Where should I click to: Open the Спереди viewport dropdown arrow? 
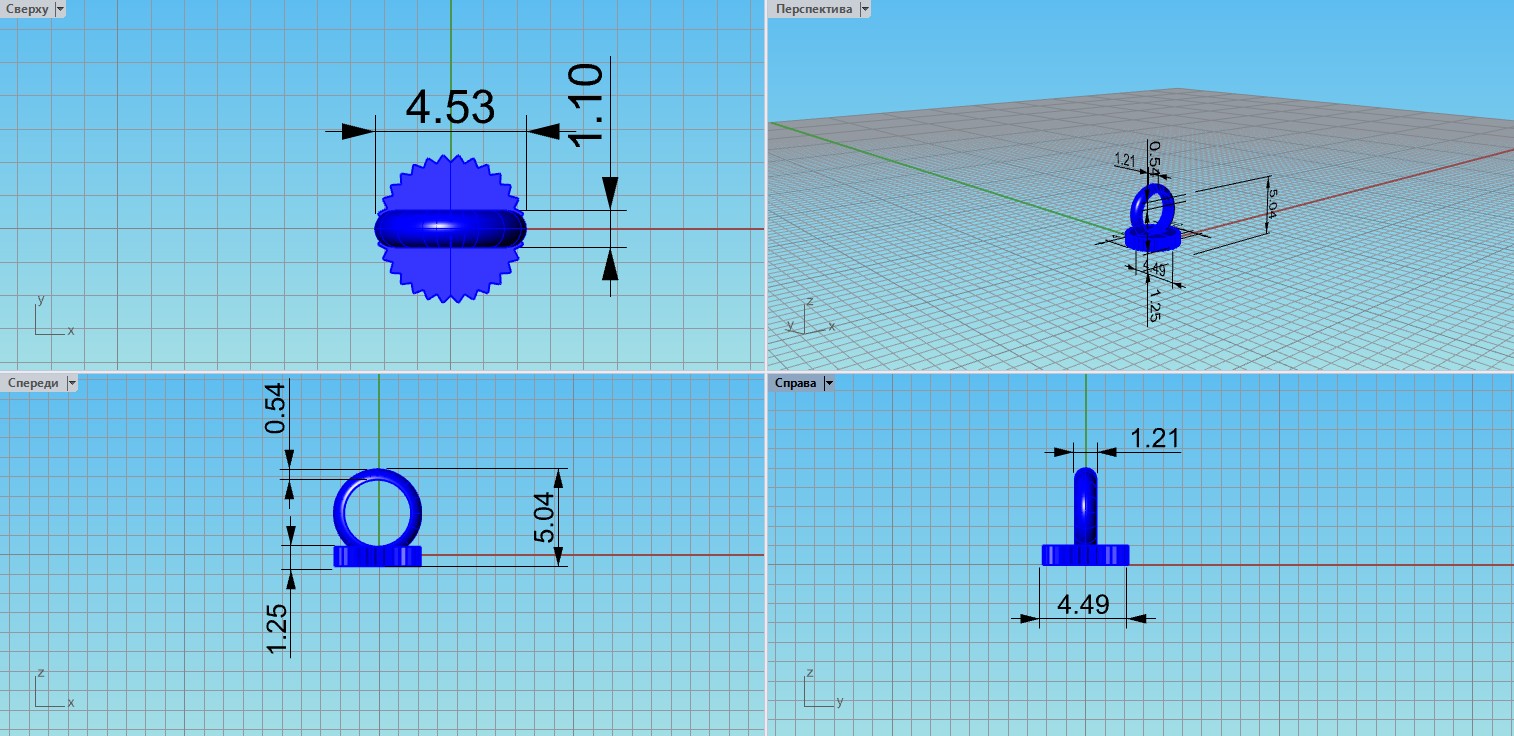click(71, 383)
